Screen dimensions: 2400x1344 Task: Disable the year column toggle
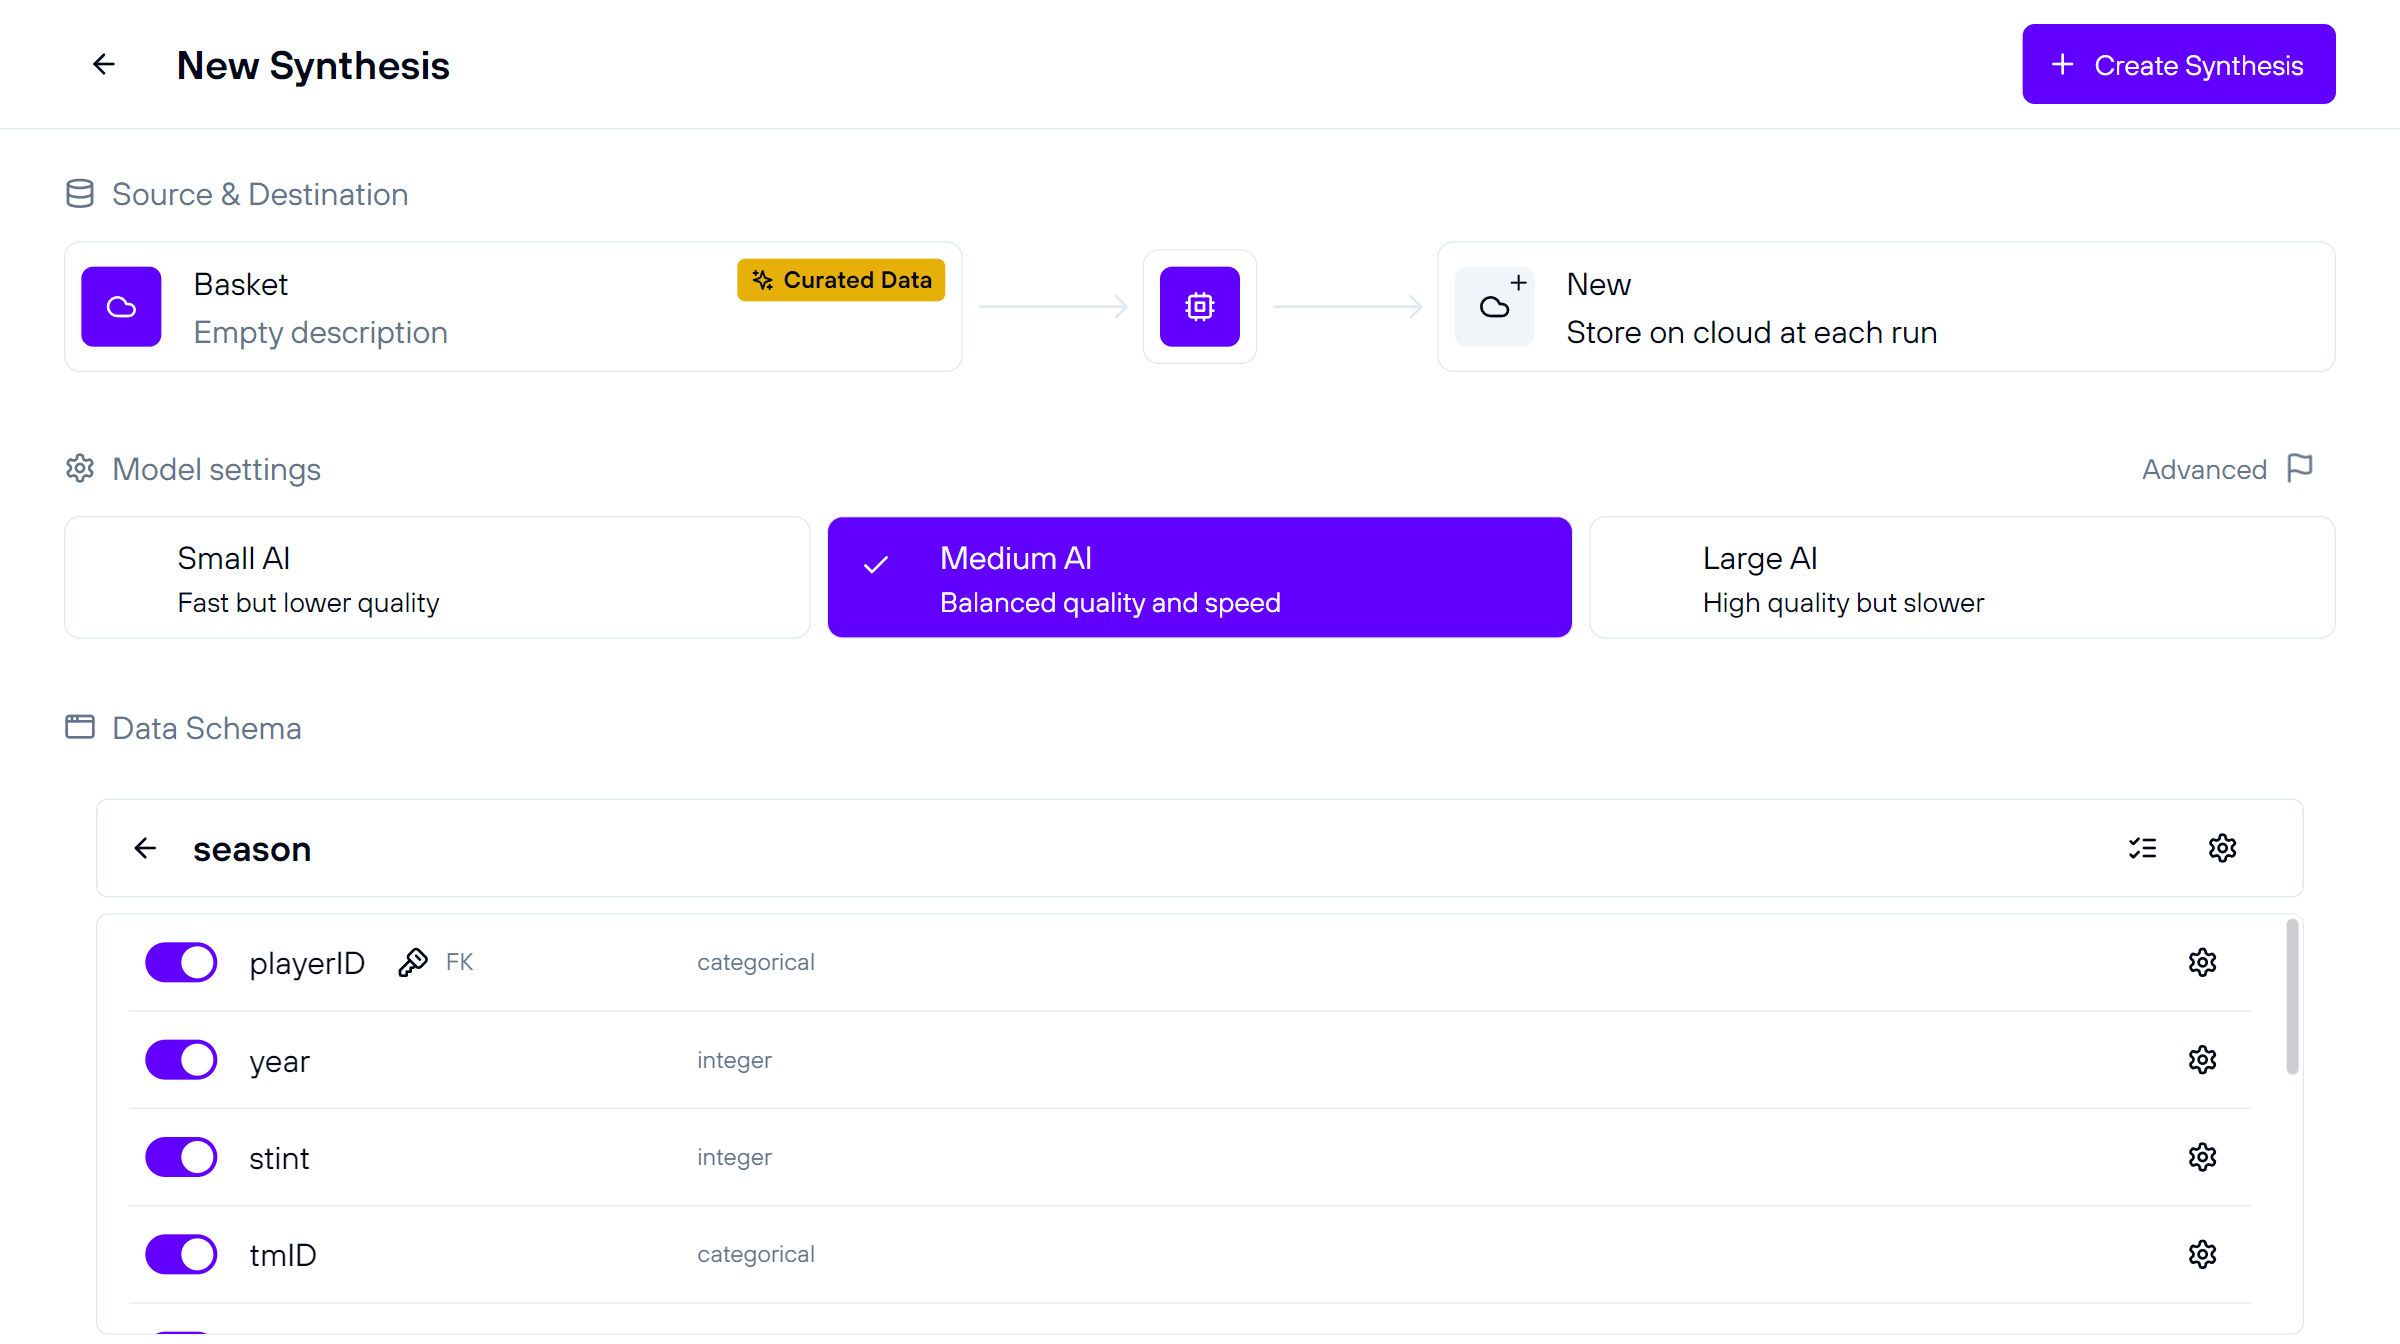tap(181, 1060)
